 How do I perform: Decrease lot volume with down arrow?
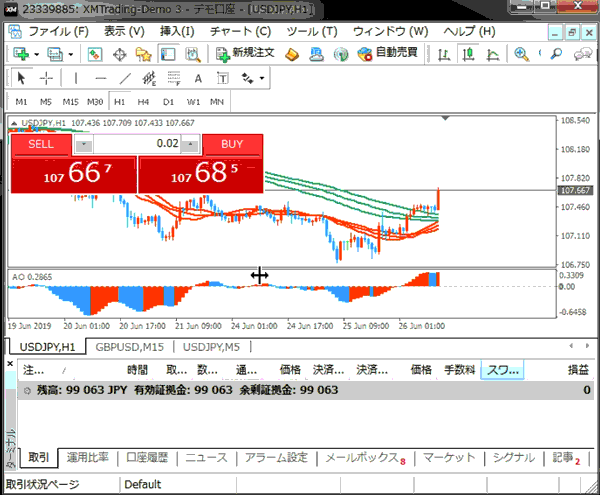click(83, 144)
